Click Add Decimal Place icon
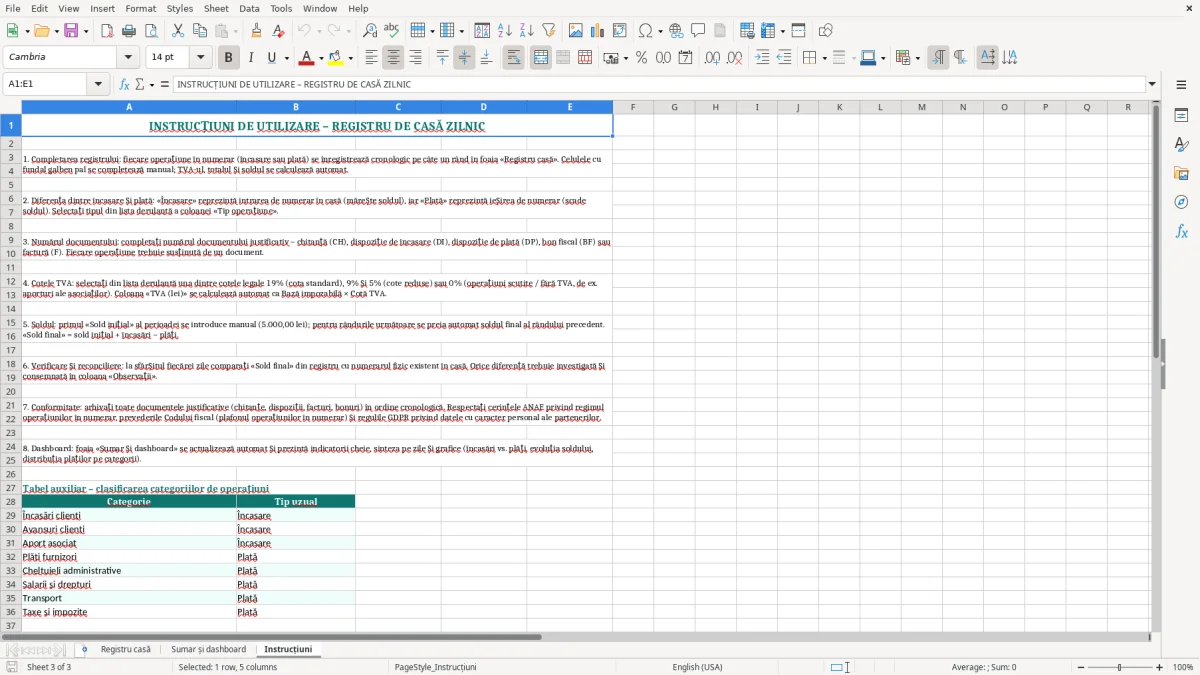Image resolution: width=1200 pixels, height=675 pixels. tap(712, 58)
